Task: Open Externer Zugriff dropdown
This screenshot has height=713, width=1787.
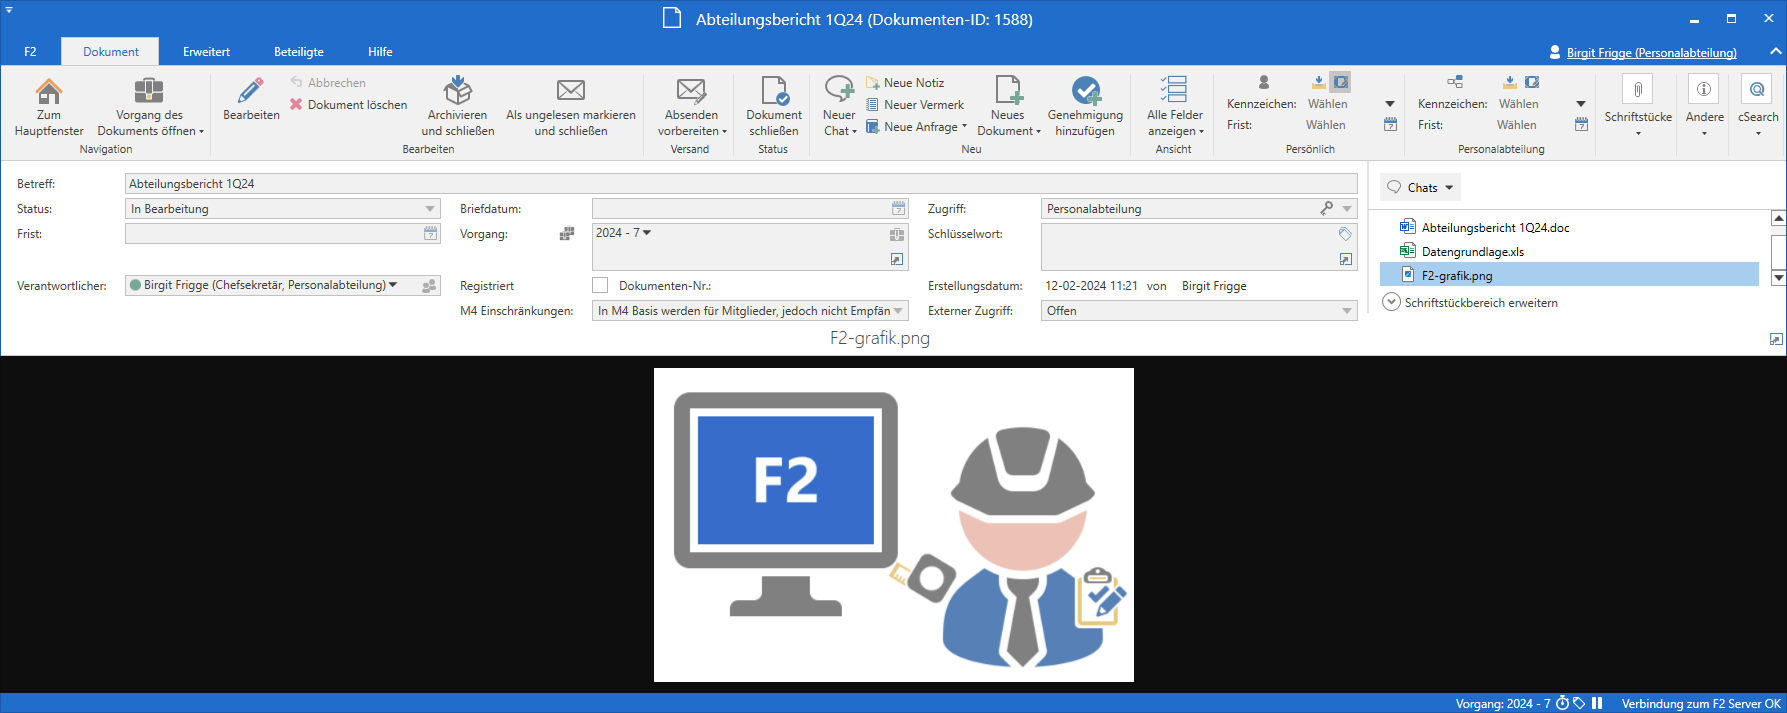Action: tap(1346, 311)
